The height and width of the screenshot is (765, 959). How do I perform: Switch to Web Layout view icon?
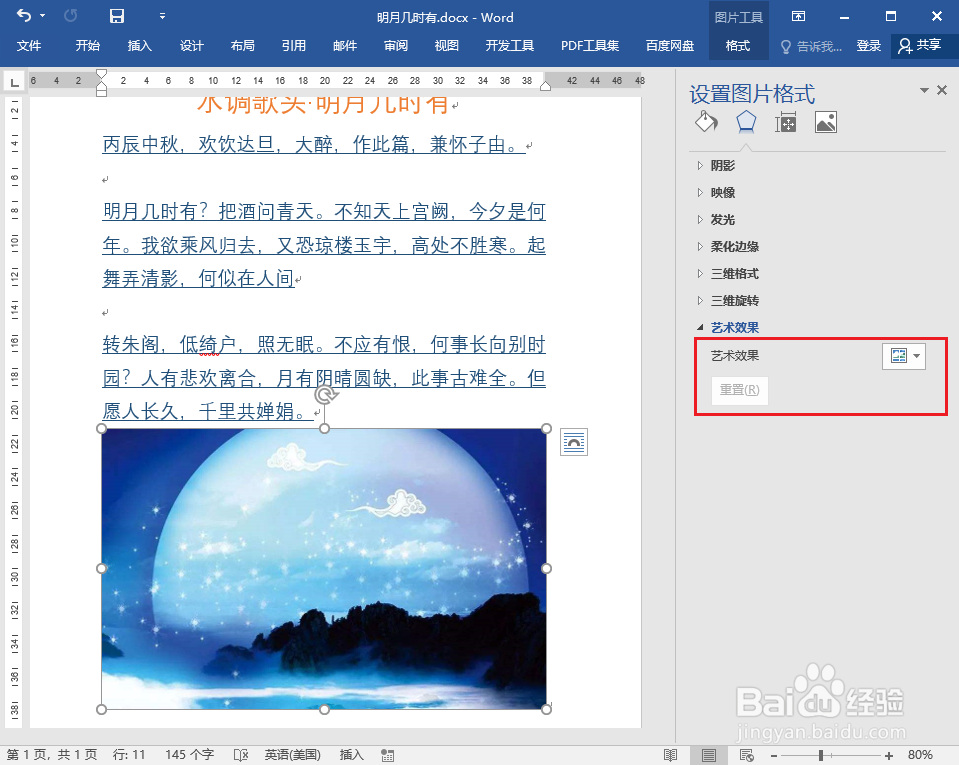click(746, 755)
